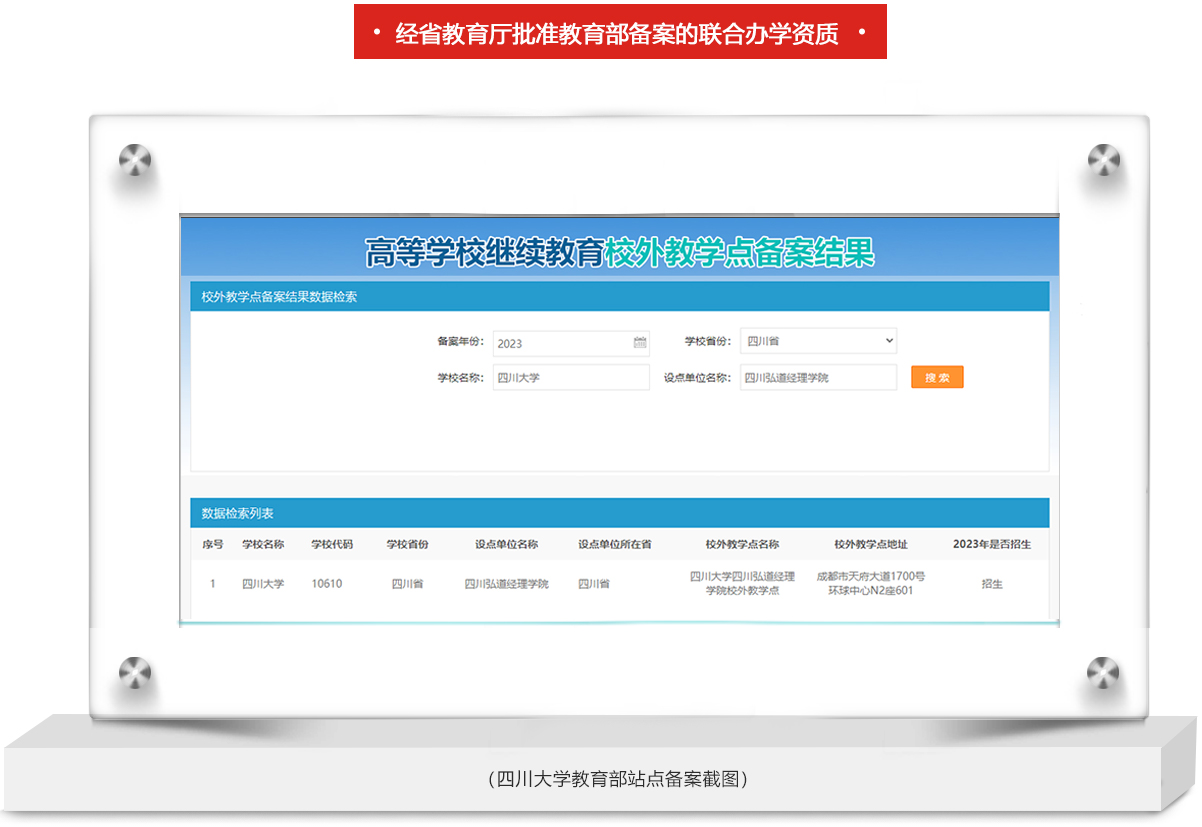Click the 校外教学点名称 column header
Image resolution: width=1202 pixels, height=827 pixels.
(742, 545)
